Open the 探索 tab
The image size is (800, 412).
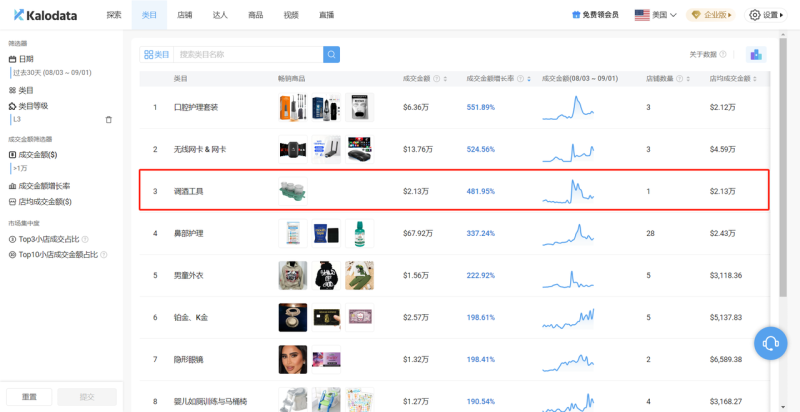point(114,15)
